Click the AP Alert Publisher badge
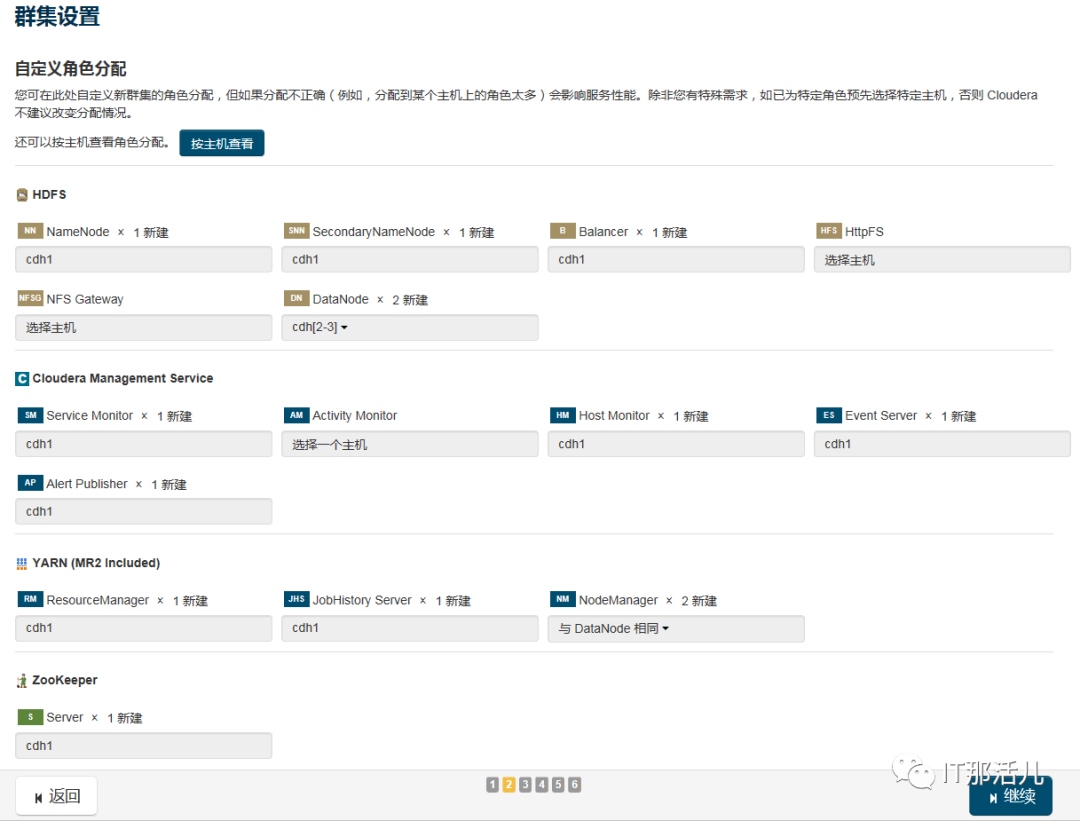Screen dimensions: 1080x821 [30, 483]
